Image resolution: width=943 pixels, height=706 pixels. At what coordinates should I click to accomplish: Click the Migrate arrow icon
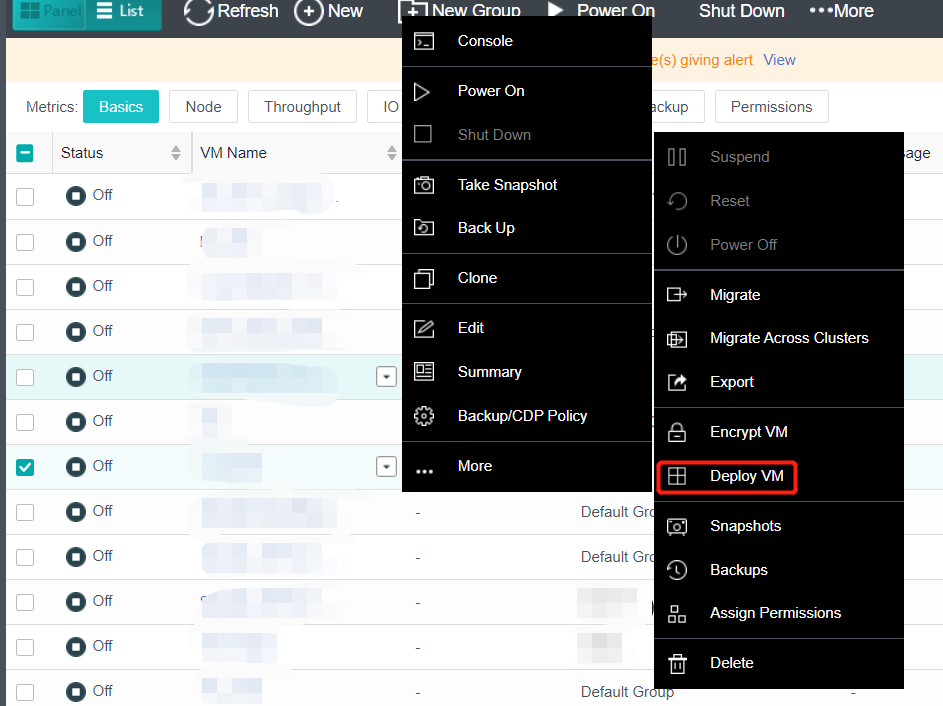pos(677,295)
